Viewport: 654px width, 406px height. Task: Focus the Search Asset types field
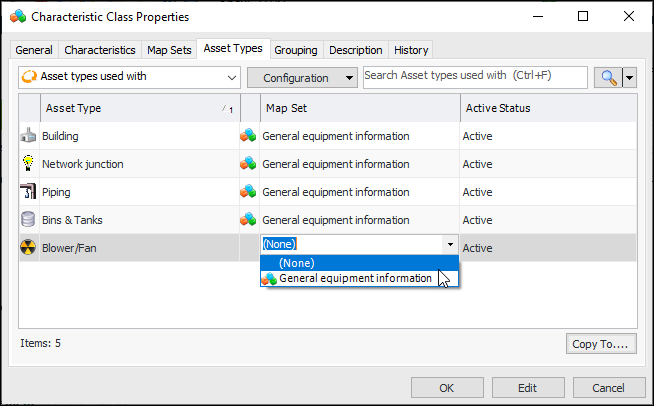pyautogui.click(x=474, y=76)
